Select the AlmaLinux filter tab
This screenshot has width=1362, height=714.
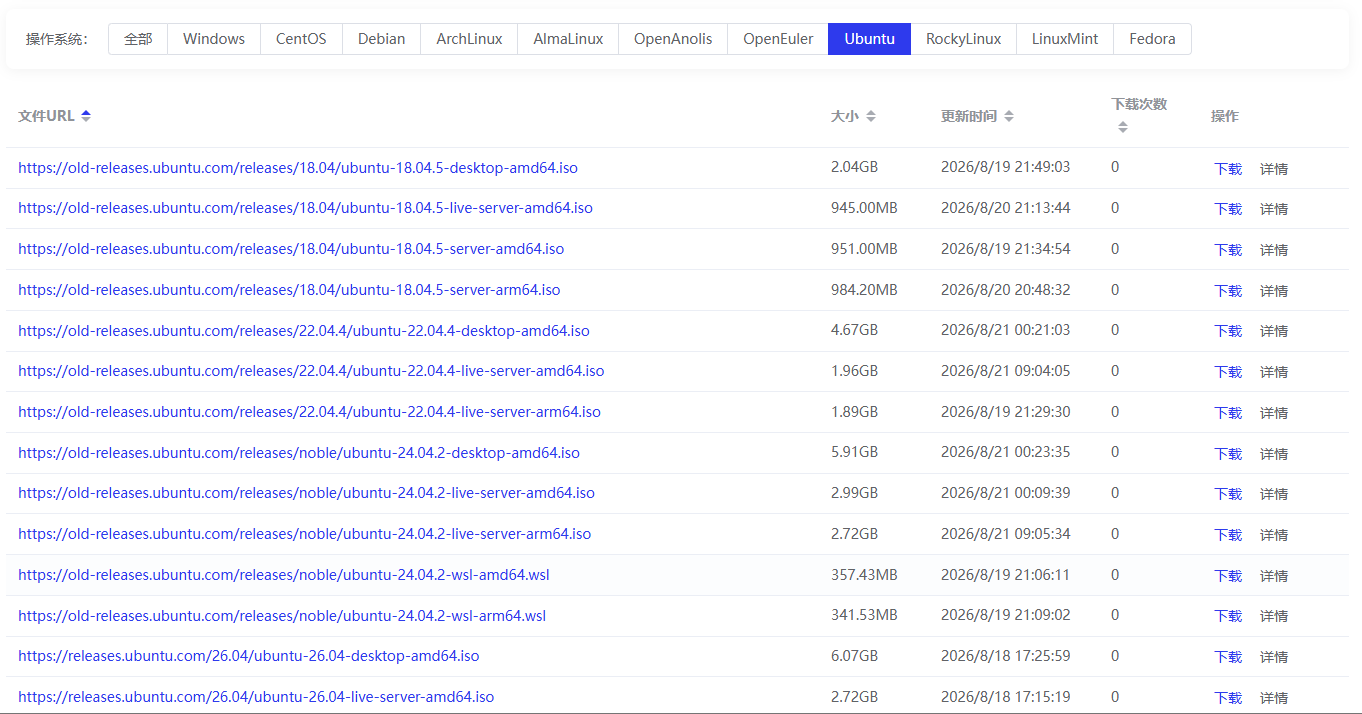[568, 39]
